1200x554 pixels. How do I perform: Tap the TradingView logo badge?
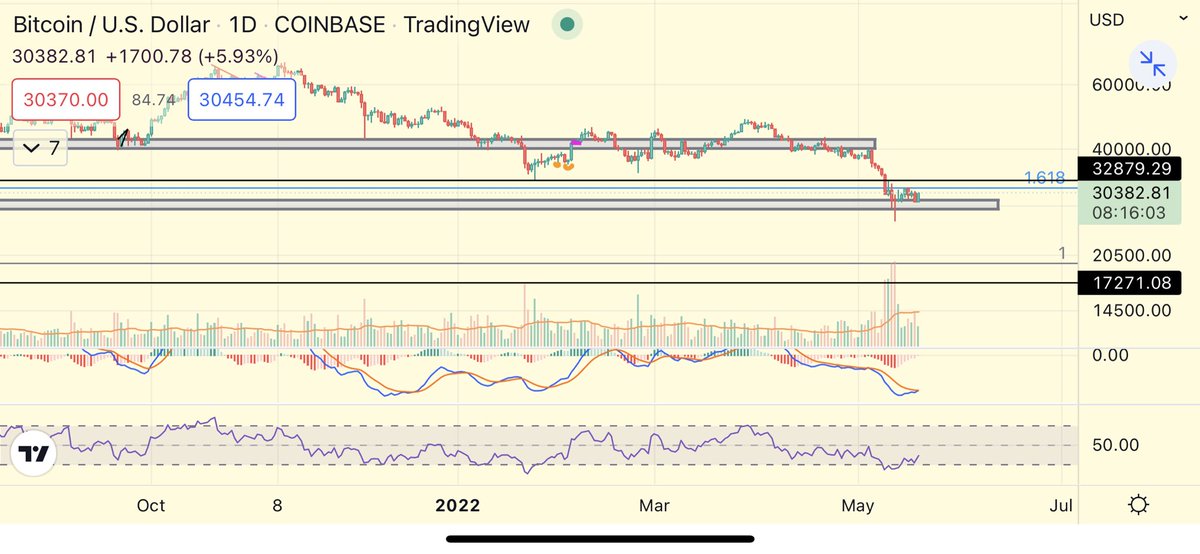pos(34,454)
